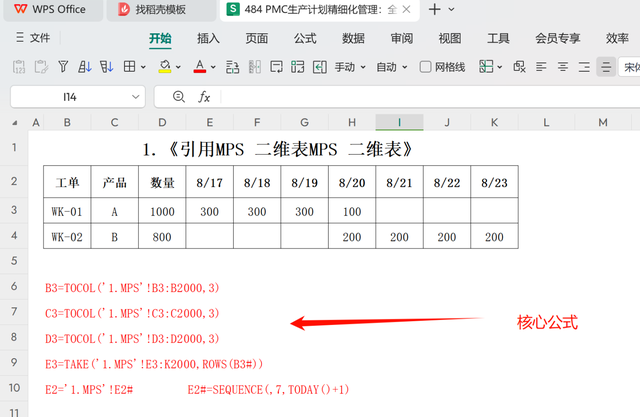
Task: Click the 核心公式 red label
Action: point(547,322)
